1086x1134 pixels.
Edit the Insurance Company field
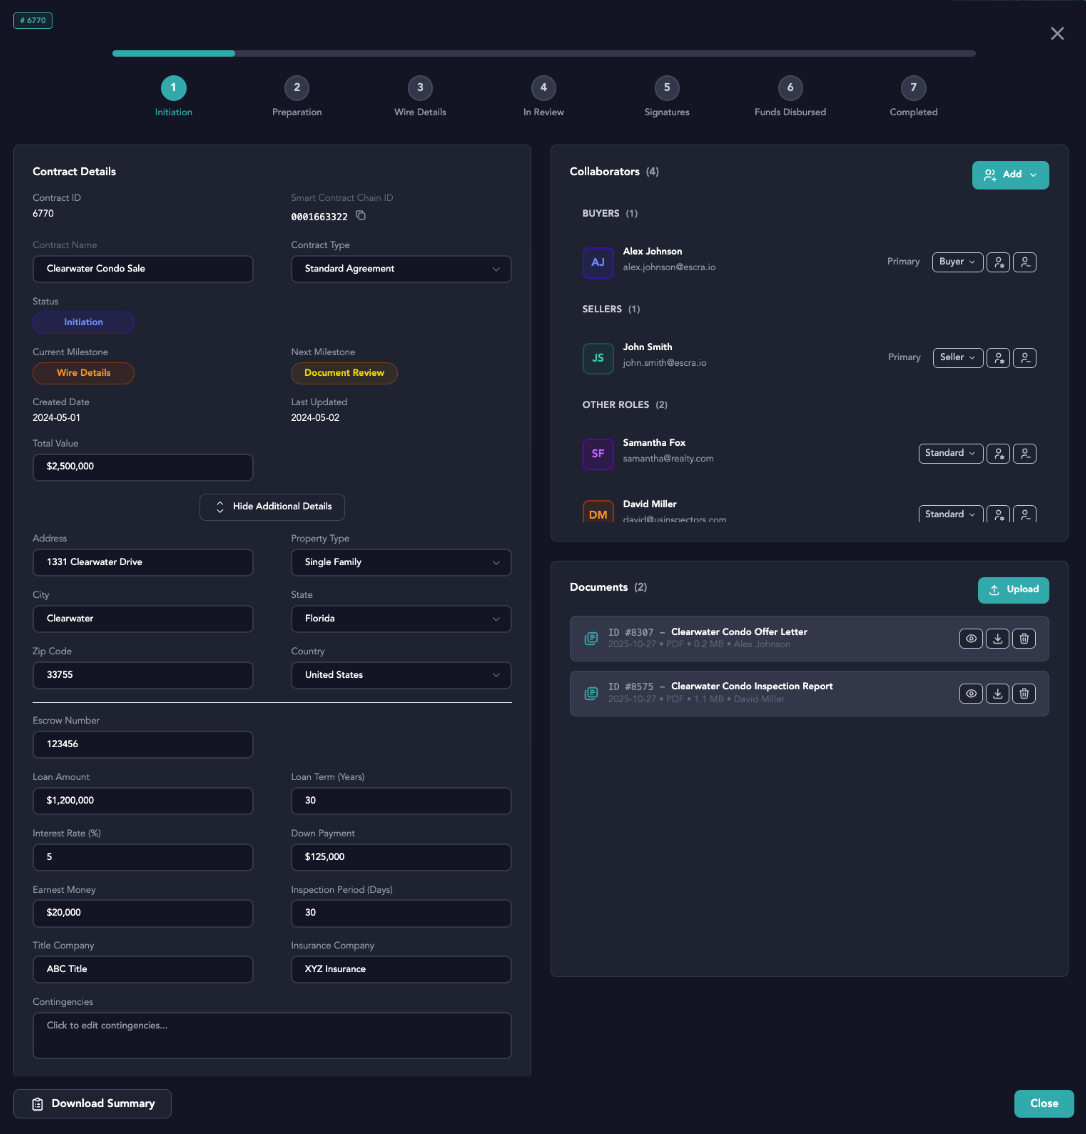pos(401,970)
